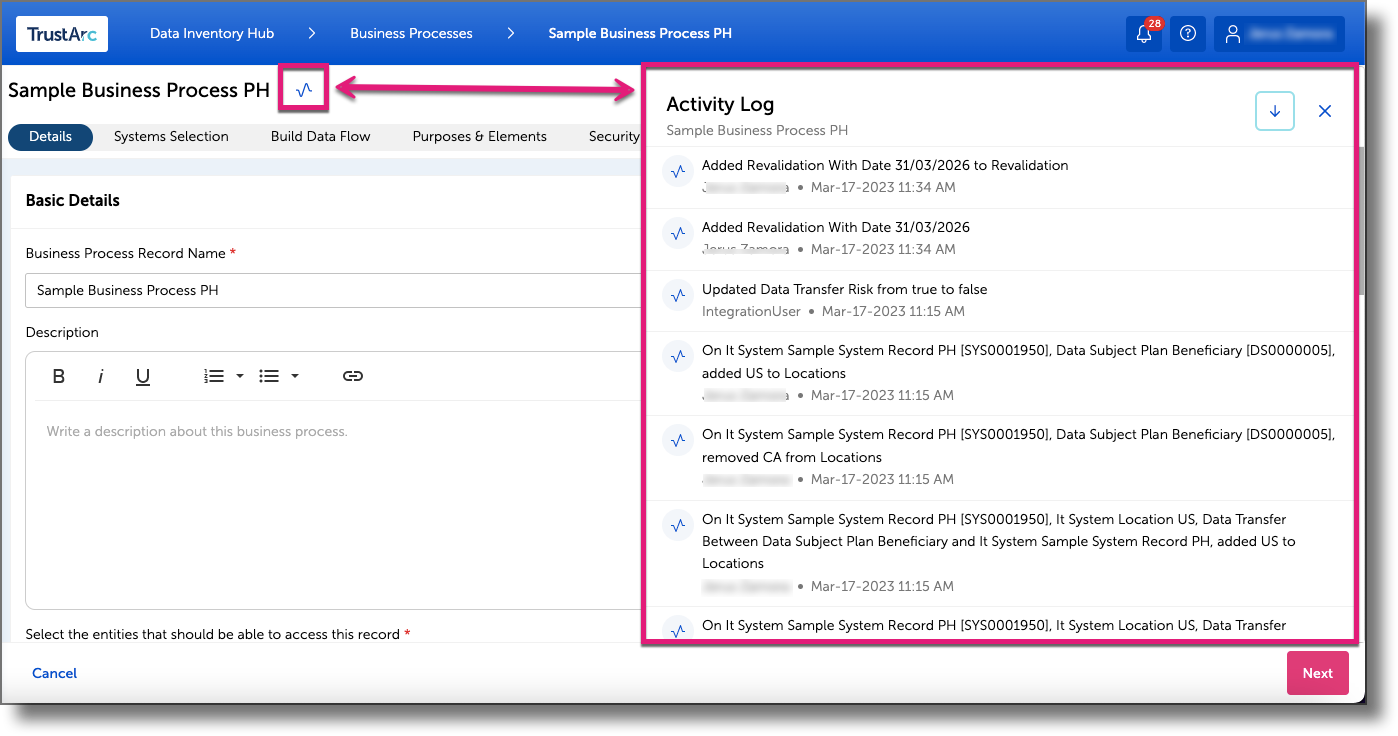Viewport: 1398px width, 736px height.
Task: Navigate to Business Processes via breadcrumb
Action: (x=411, y=33)
